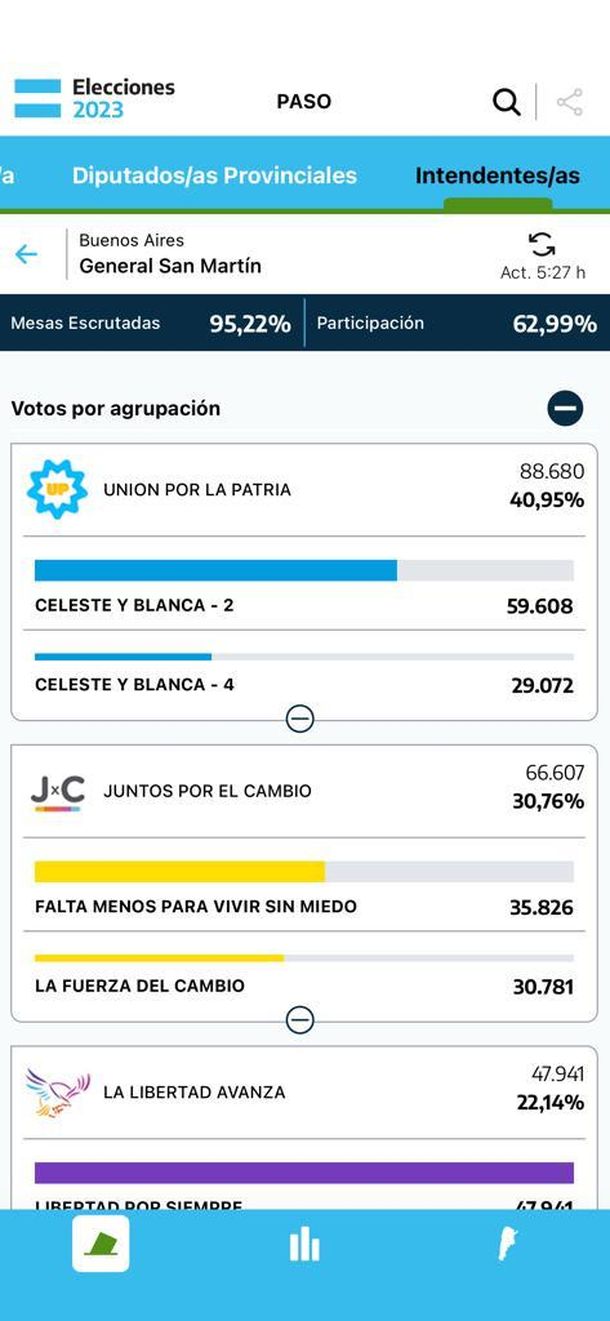This screenshot has width=610, height=1321.
Task: Tap the Union por la Patria logo
Action: click(x=56, y=490)
